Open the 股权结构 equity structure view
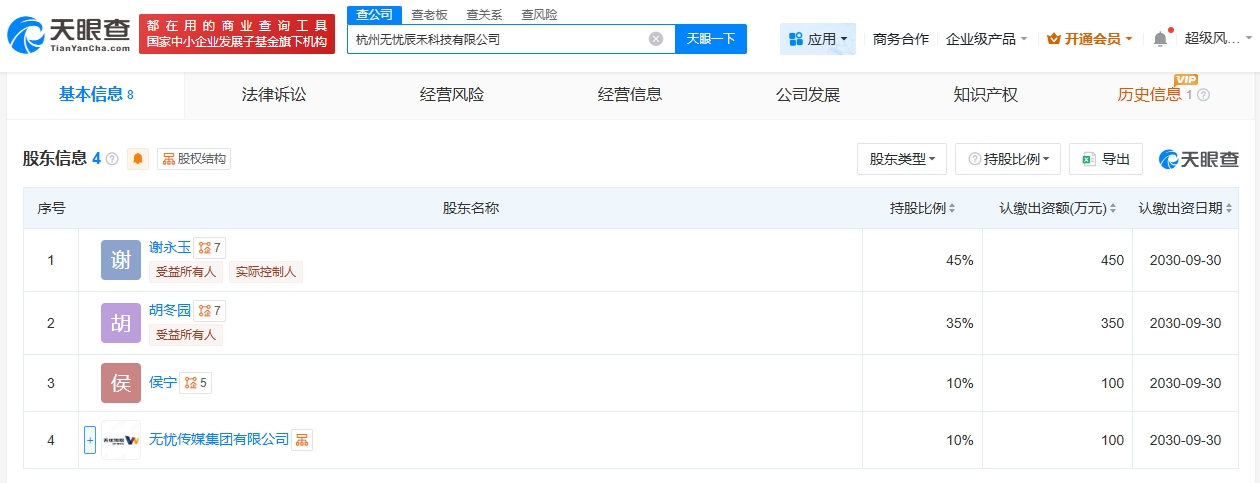 194,159
